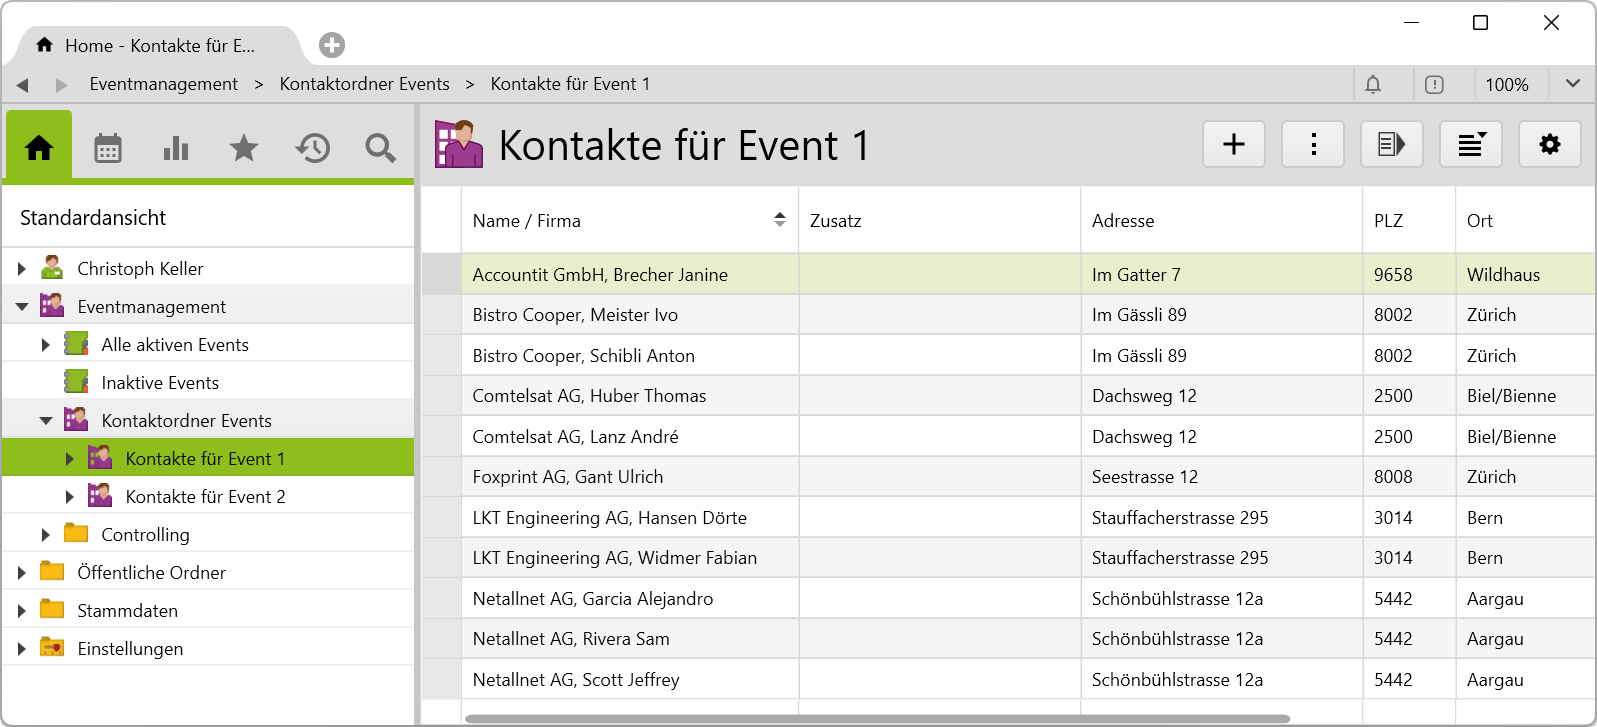The image size is (1597, 727).
Task: Add new contact with plus button
Action: tap(1234, 145)
